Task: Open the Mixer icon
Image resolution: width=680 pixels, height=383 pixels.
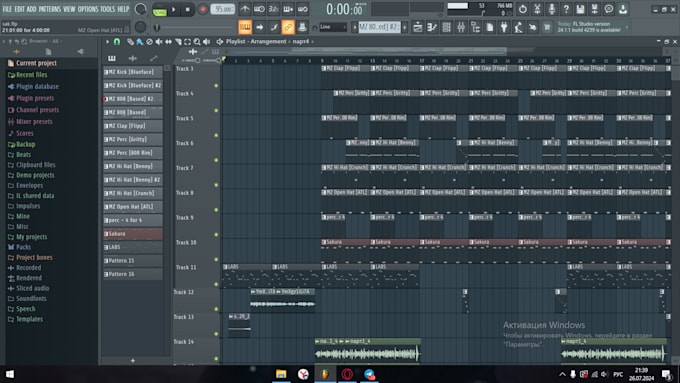Action: point(461,27)
